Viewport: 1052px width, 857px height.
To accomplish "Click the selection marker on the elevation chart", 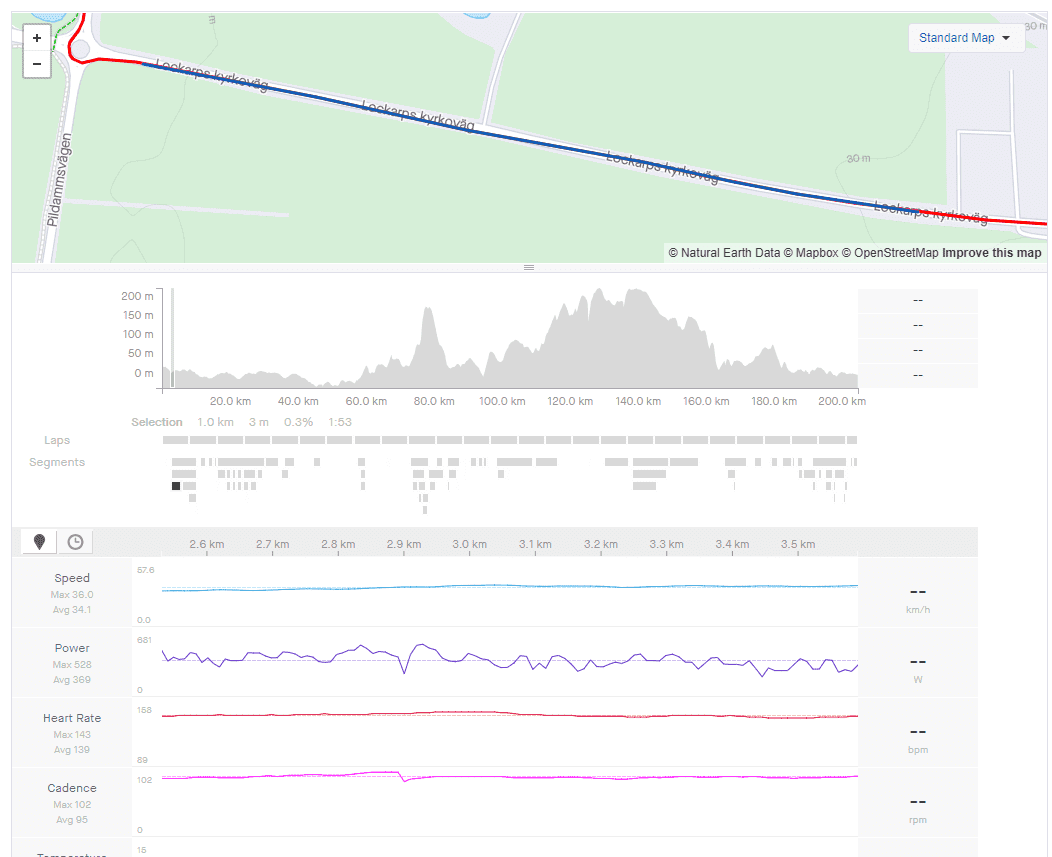I will tap(172, 338).
